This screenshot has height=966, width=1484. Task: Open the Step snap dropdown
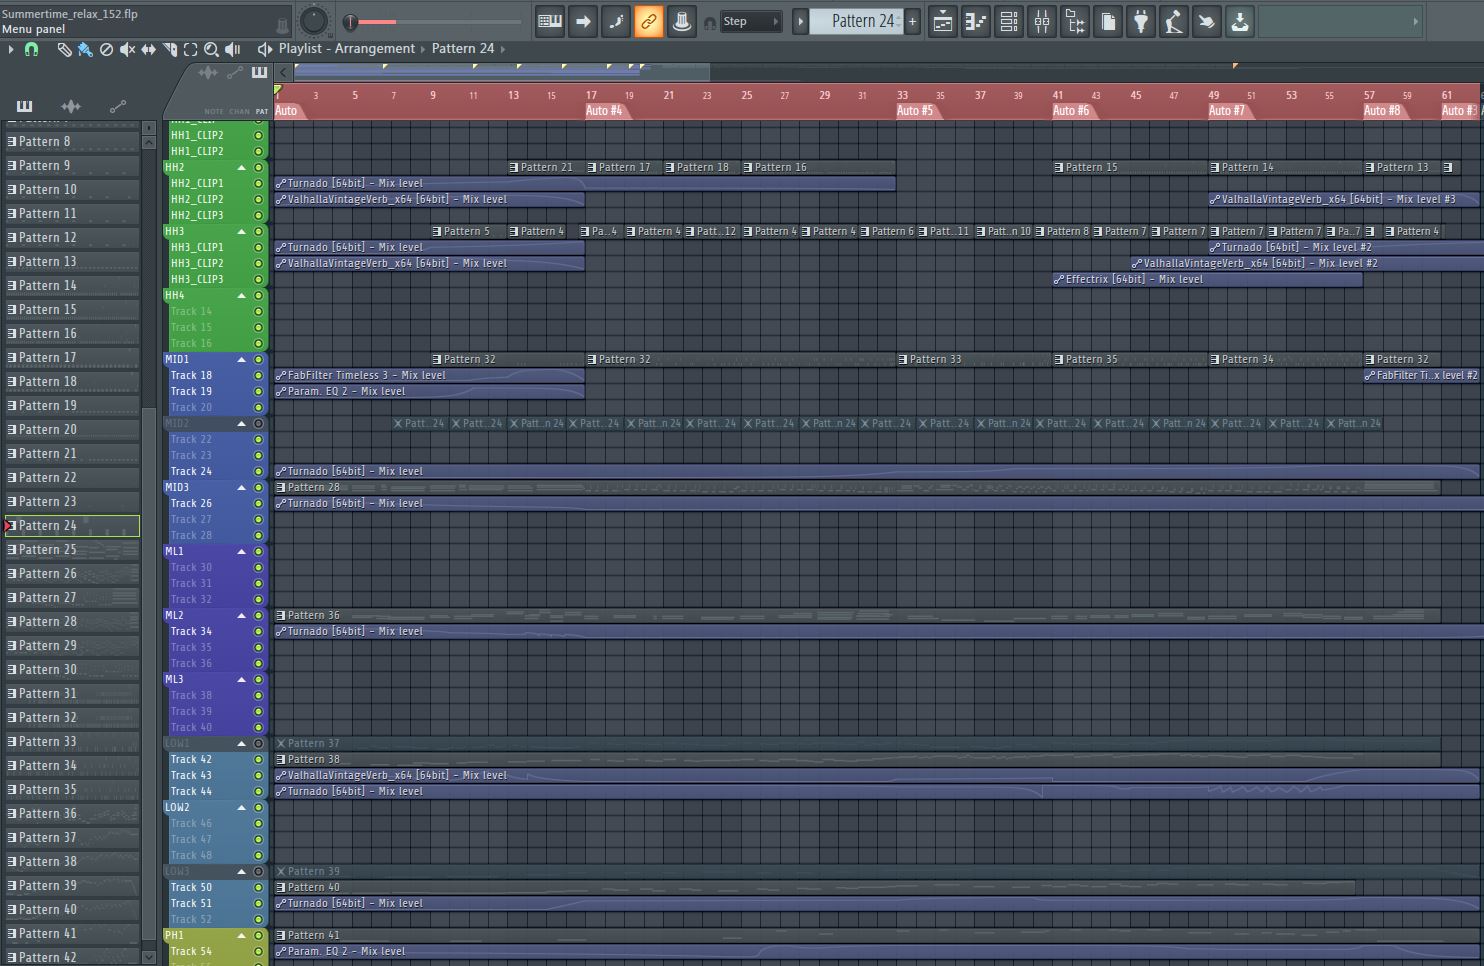[x=750, y=21]
